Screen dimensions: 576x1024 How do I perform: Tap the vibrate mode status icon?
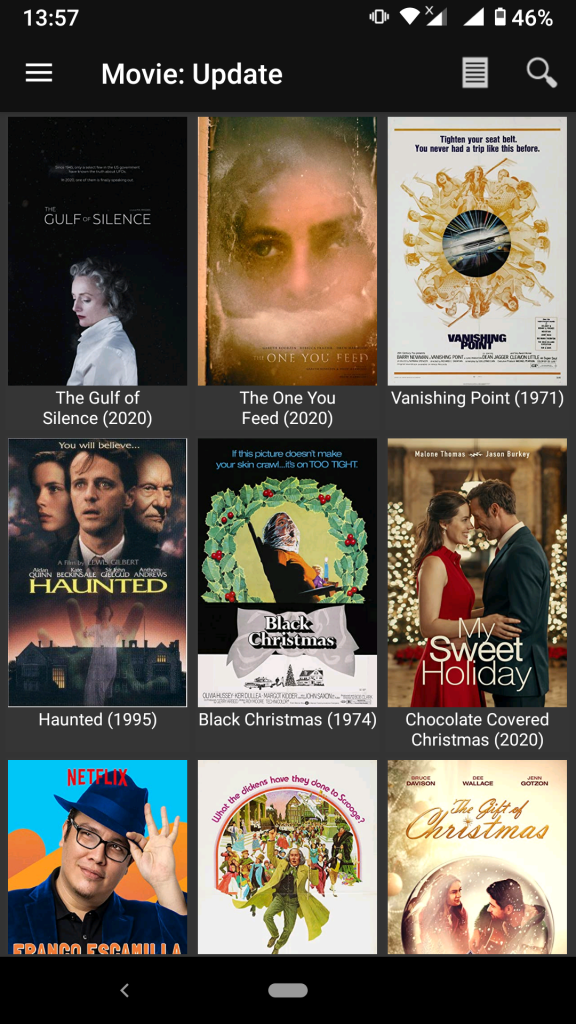coord(379,17)
